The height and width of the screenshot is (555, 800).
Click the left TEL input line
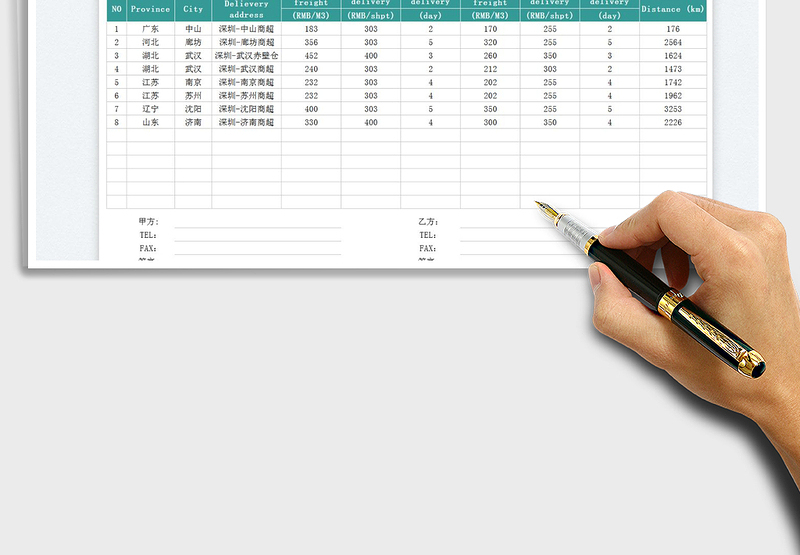tap(257, 236)
